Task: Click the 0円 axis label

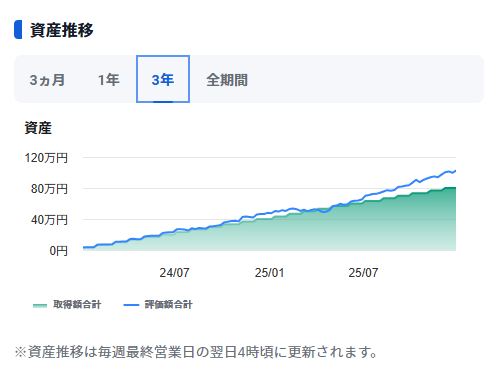Action: 59,251
